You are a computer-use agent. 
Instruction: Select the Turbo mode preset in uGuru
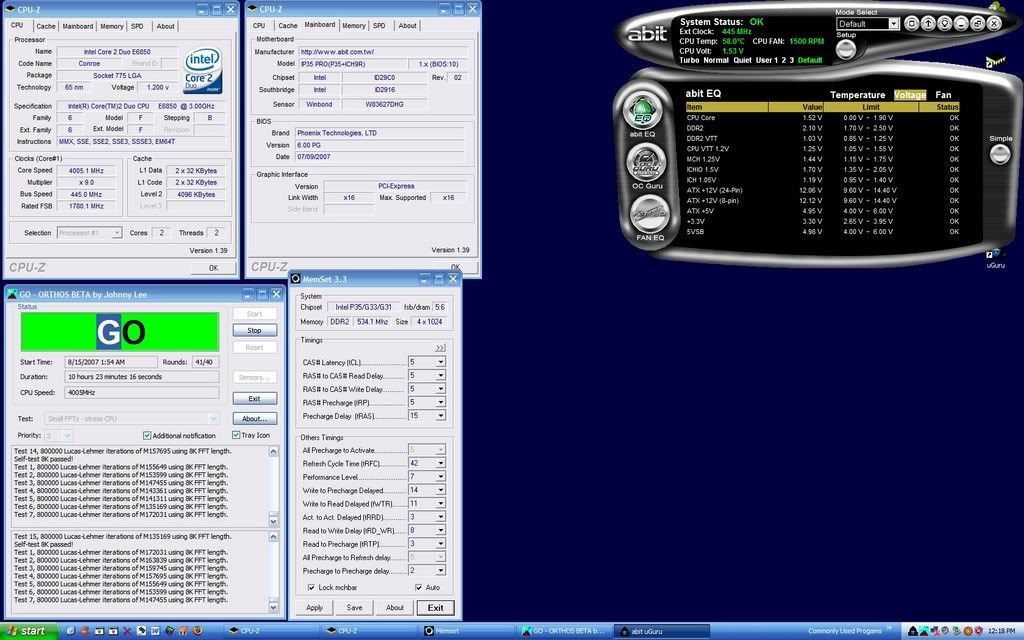[689, 60]
